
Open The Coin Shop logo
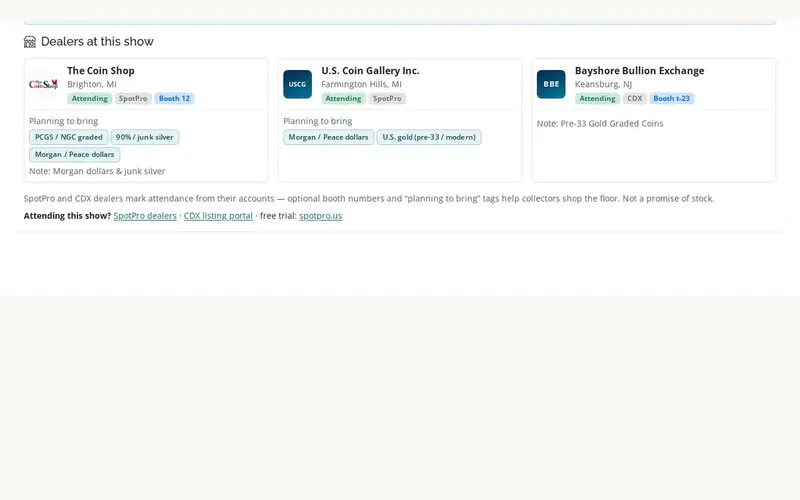coord(43,84)
